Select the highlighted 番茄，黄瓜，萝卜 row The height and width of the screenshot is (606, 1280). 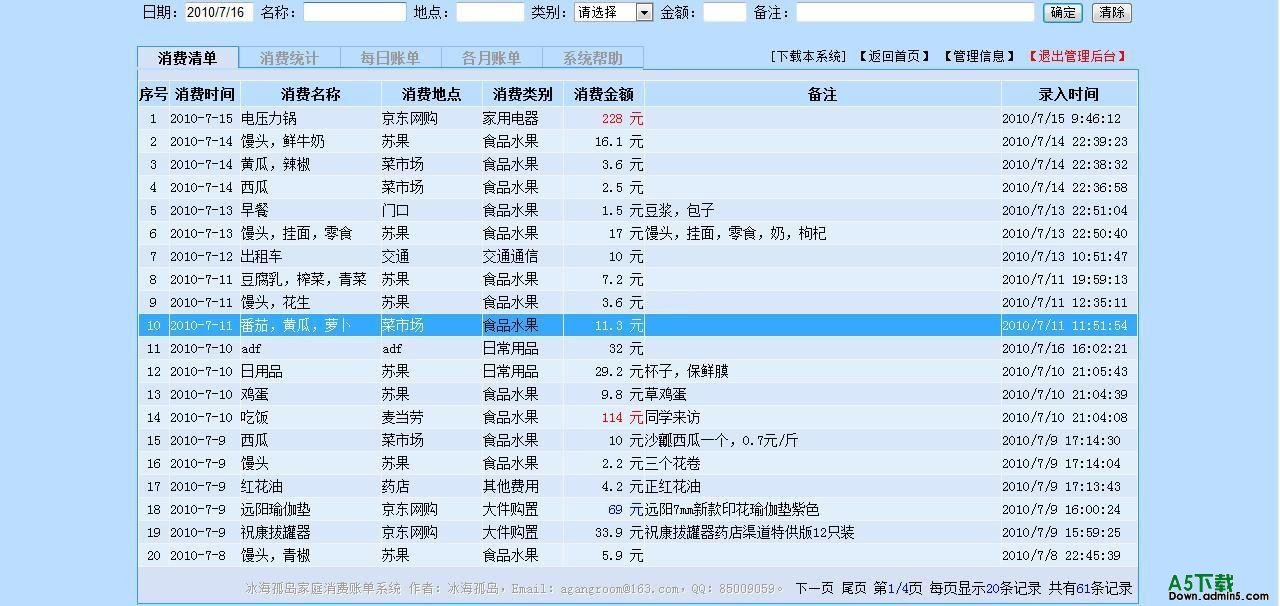638,325
